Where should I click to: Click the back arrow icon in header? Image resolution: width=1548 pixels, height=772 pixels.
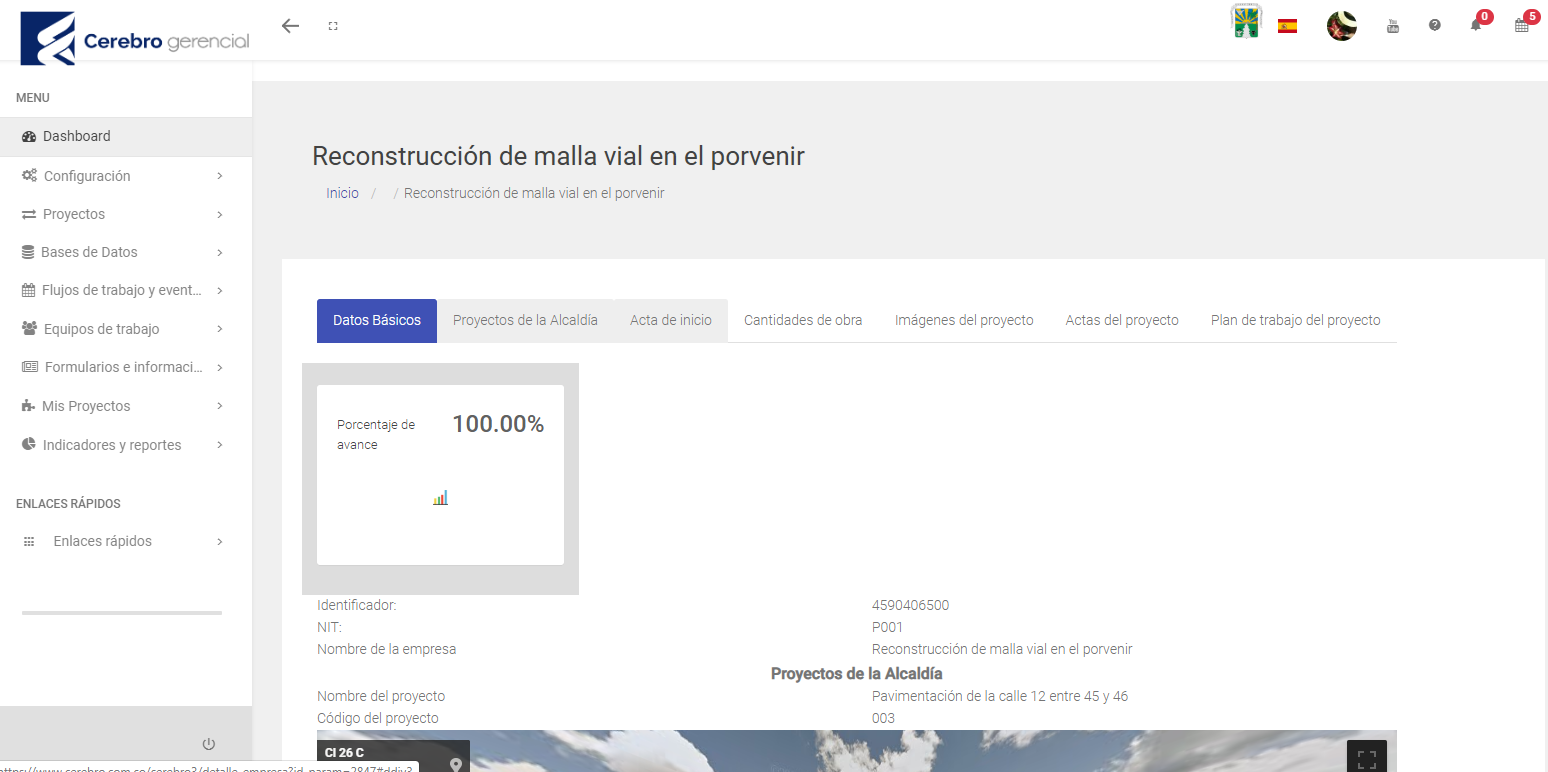pos(290,26)
